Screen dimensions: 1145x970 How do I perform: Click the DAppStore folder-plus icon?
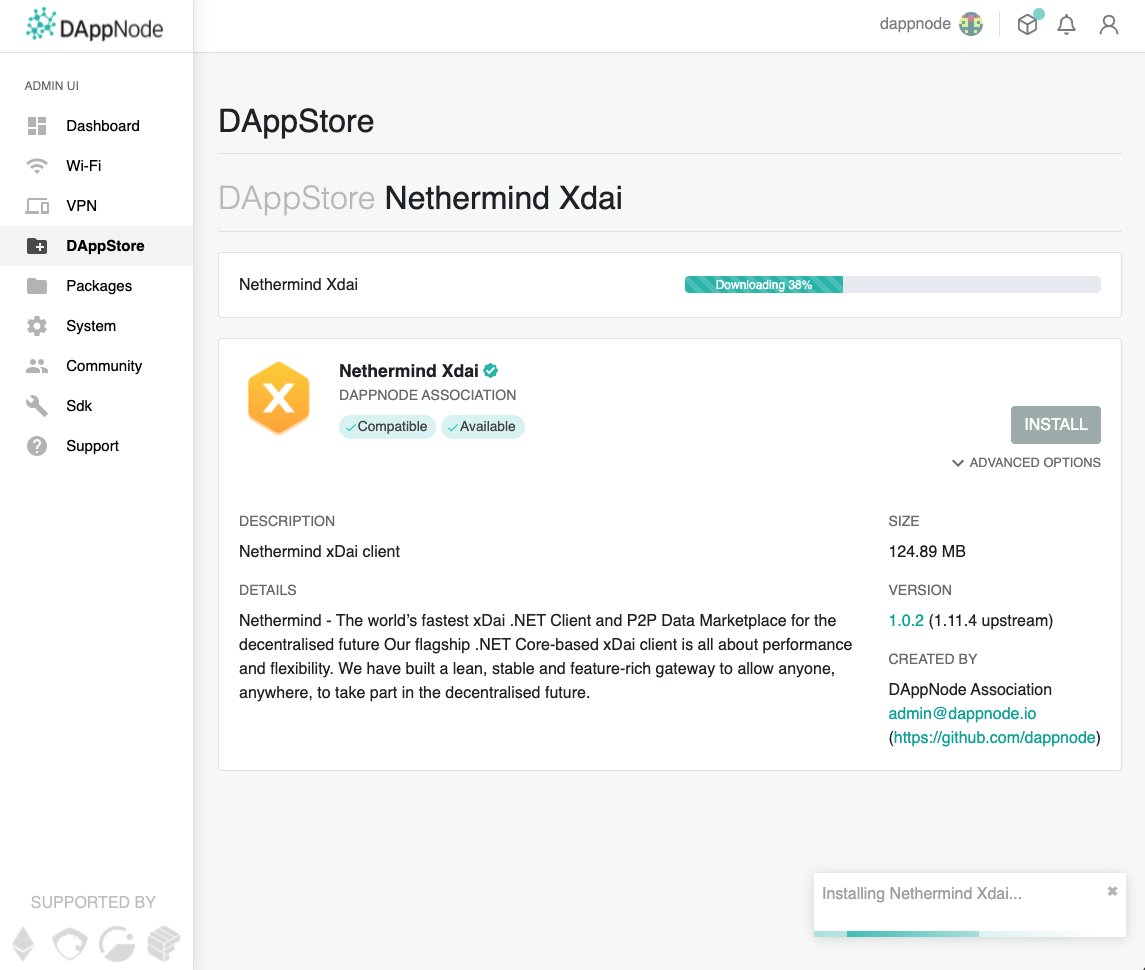click(x=37, y=246)
